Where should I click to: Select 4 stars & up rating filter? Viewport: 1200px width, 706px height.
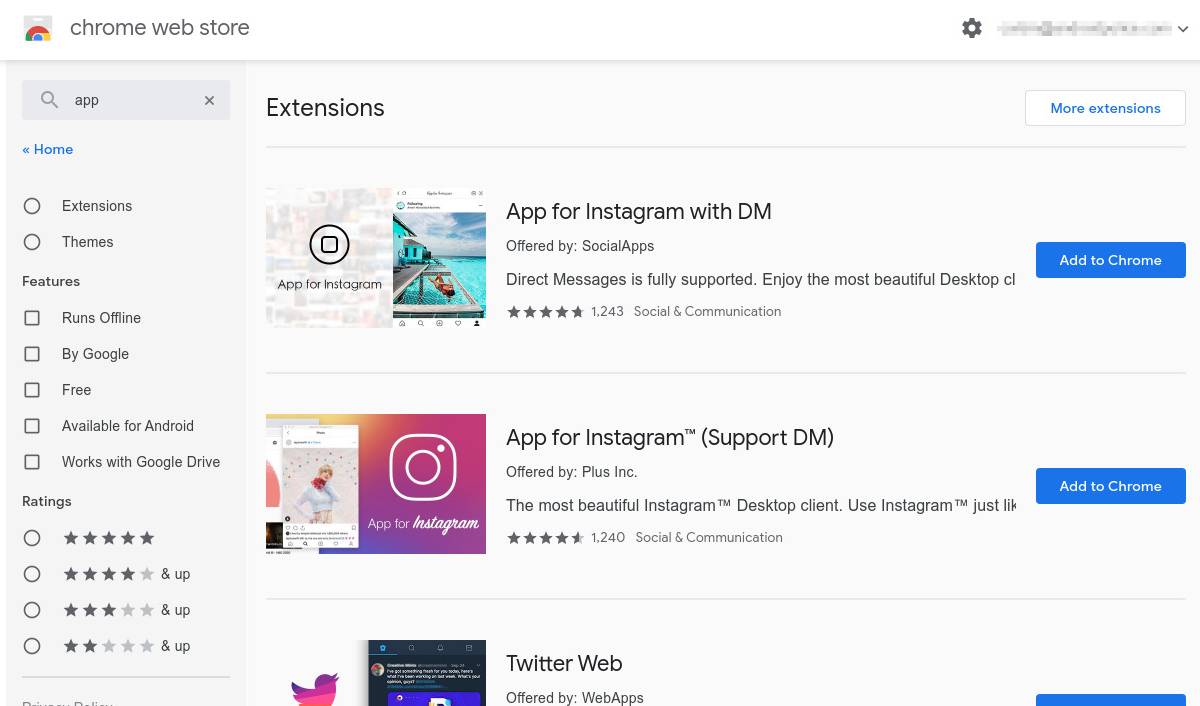coord(32,574)
